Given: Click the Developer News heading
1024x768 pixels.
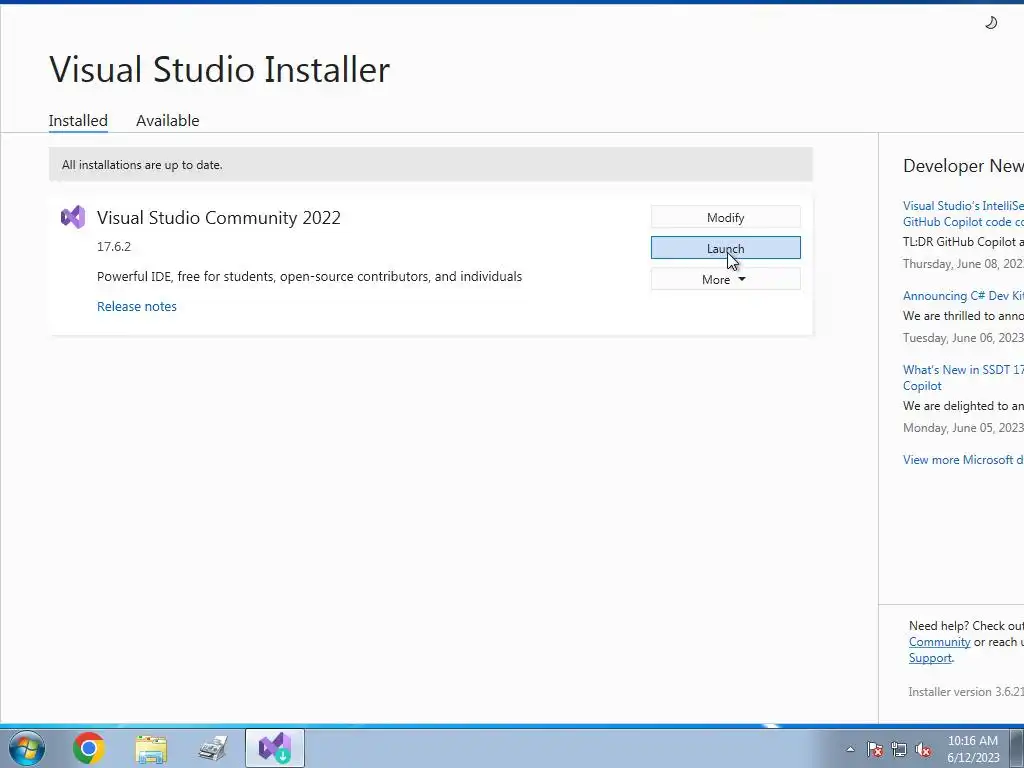Looking at the screenshot, I should [963, 166].
